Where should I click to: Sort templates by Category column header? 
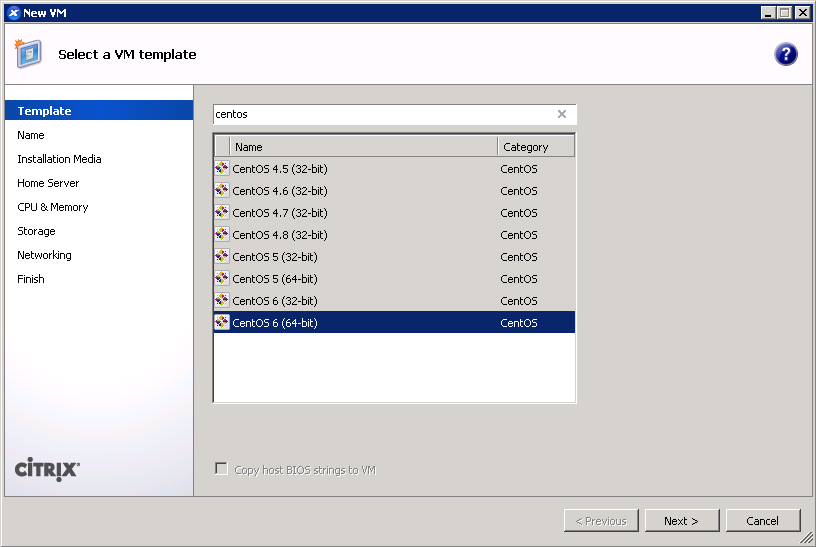536,147
